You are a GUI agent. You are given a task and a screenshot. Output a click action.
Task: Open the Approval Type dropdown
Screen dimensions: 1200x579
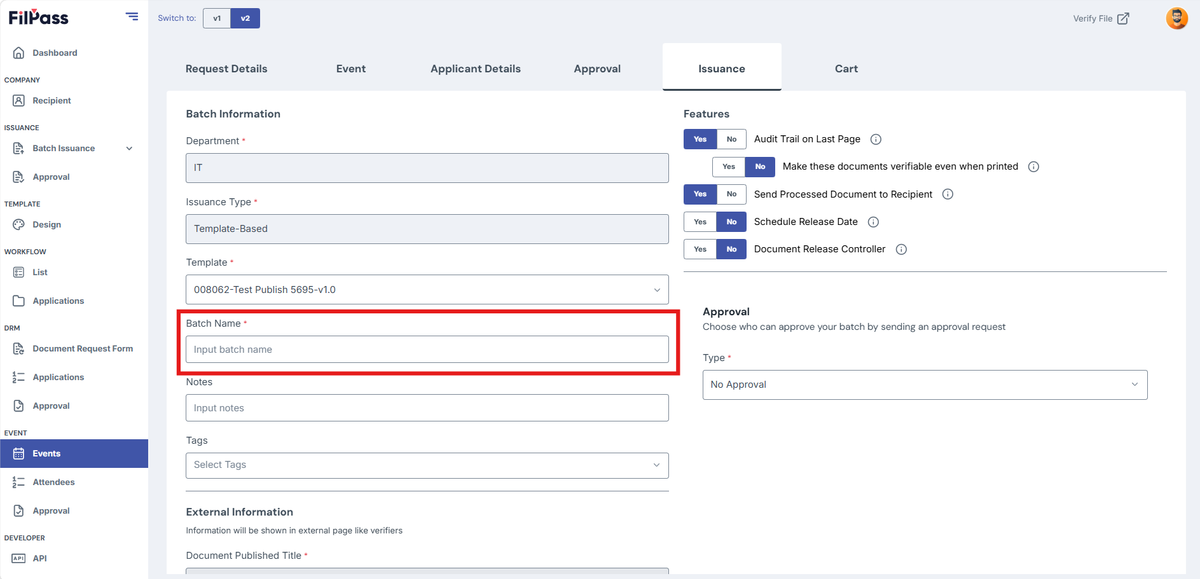click(925, 385)
